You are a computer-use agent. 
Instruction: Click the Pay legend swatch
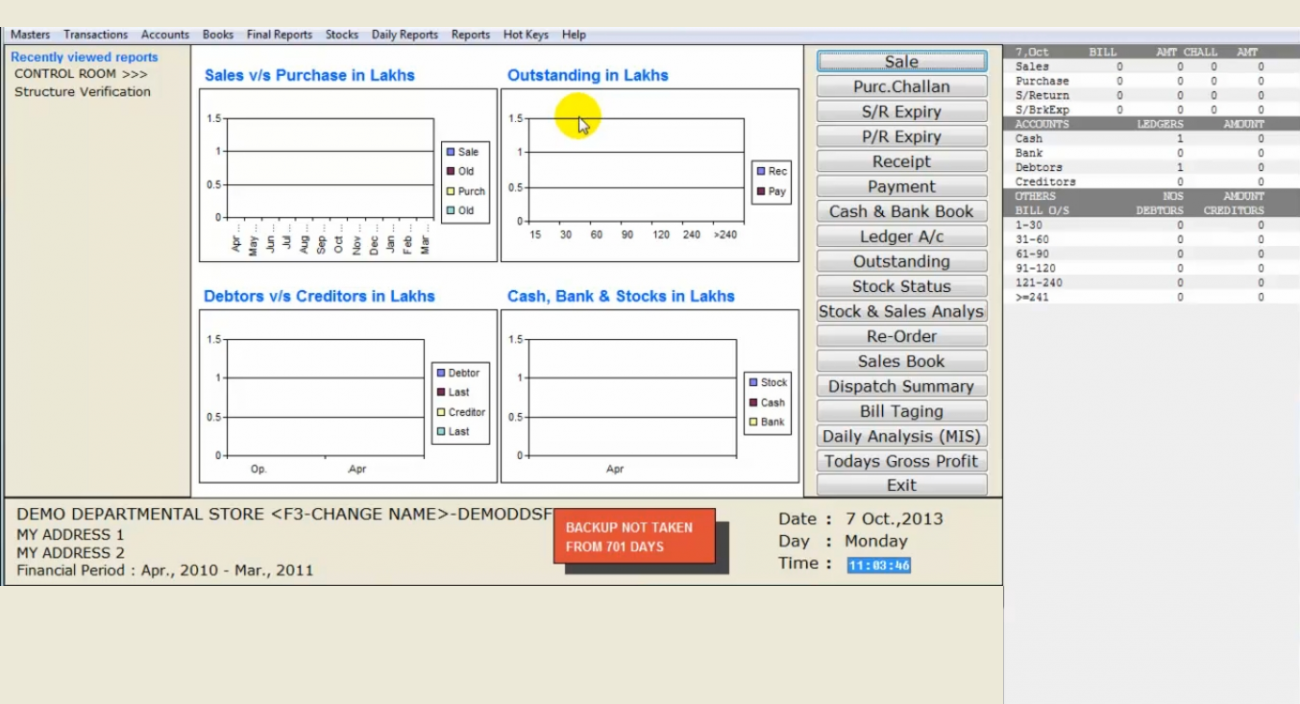click(x=761, y=191)
